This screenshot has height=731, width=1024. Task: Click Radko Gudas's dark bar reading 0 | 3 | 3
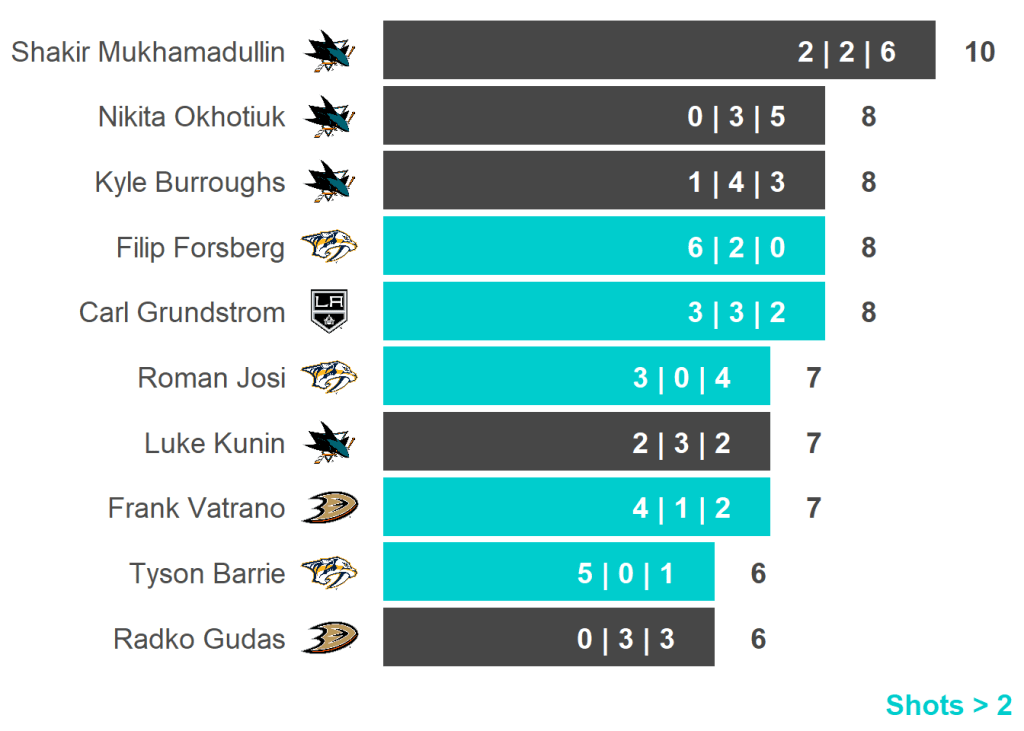(x=548, y=638)
